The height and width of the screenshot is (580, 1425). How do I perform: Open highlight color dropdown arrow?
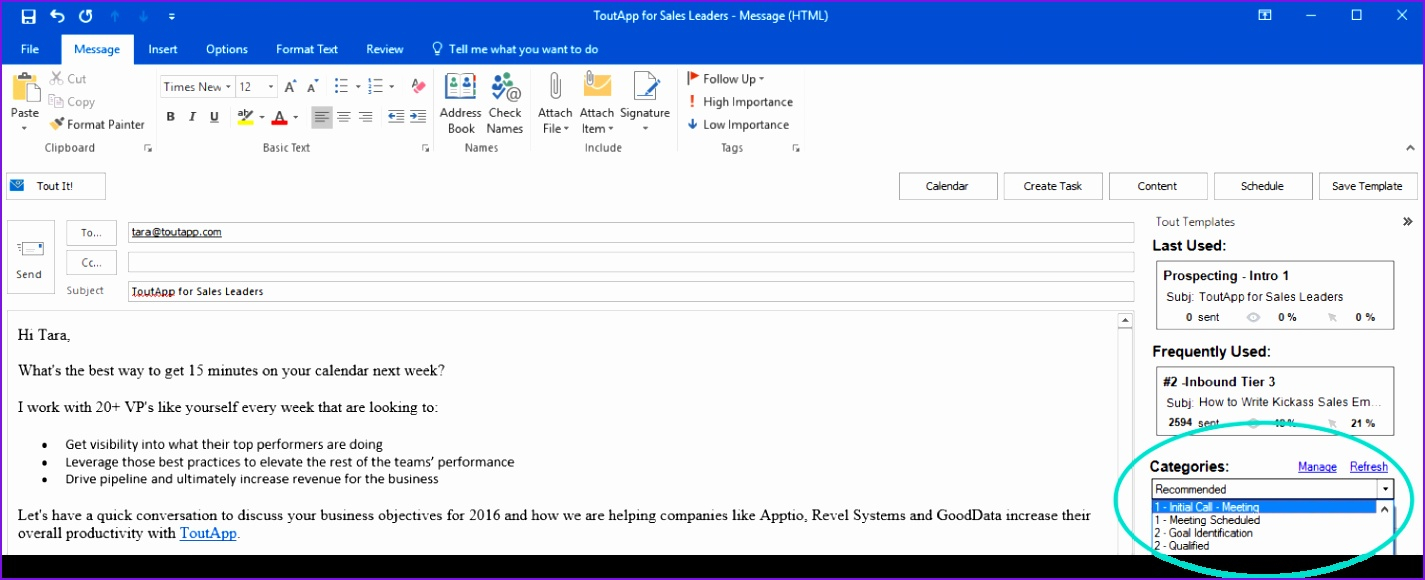[261, 117]
